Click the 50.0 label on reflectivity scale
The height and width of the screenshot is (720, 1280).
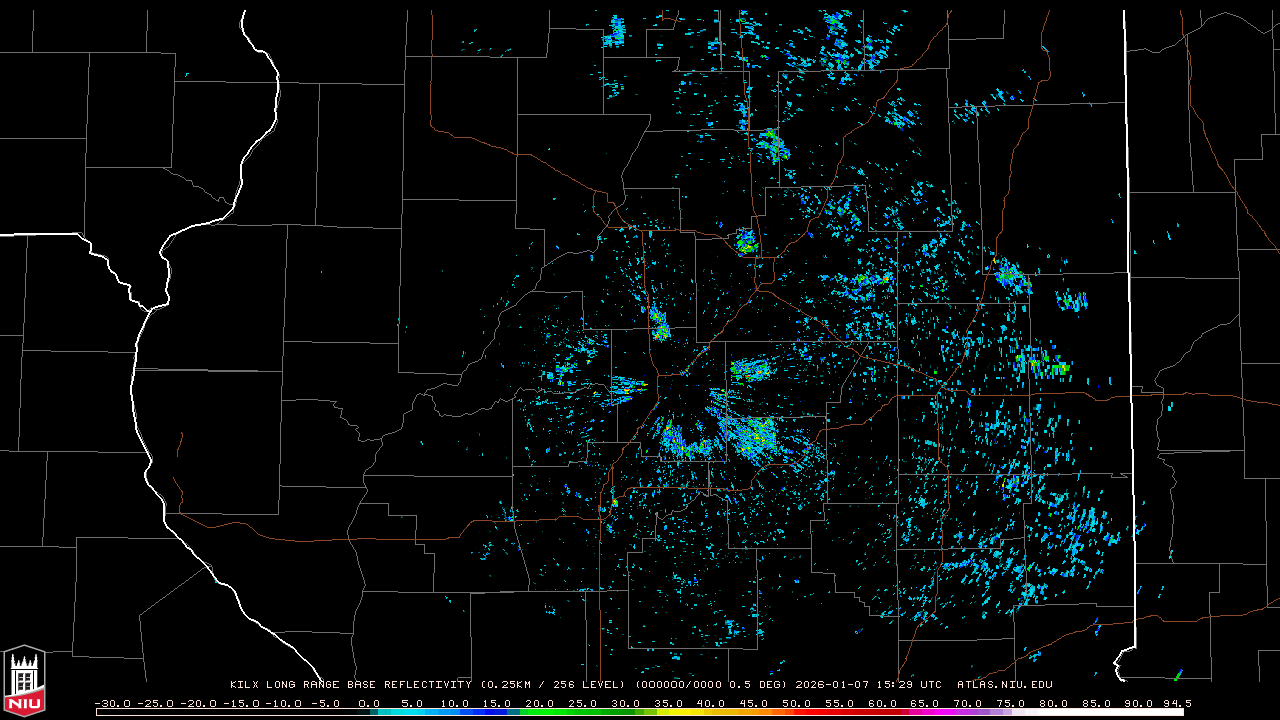[x=797, y=703]
